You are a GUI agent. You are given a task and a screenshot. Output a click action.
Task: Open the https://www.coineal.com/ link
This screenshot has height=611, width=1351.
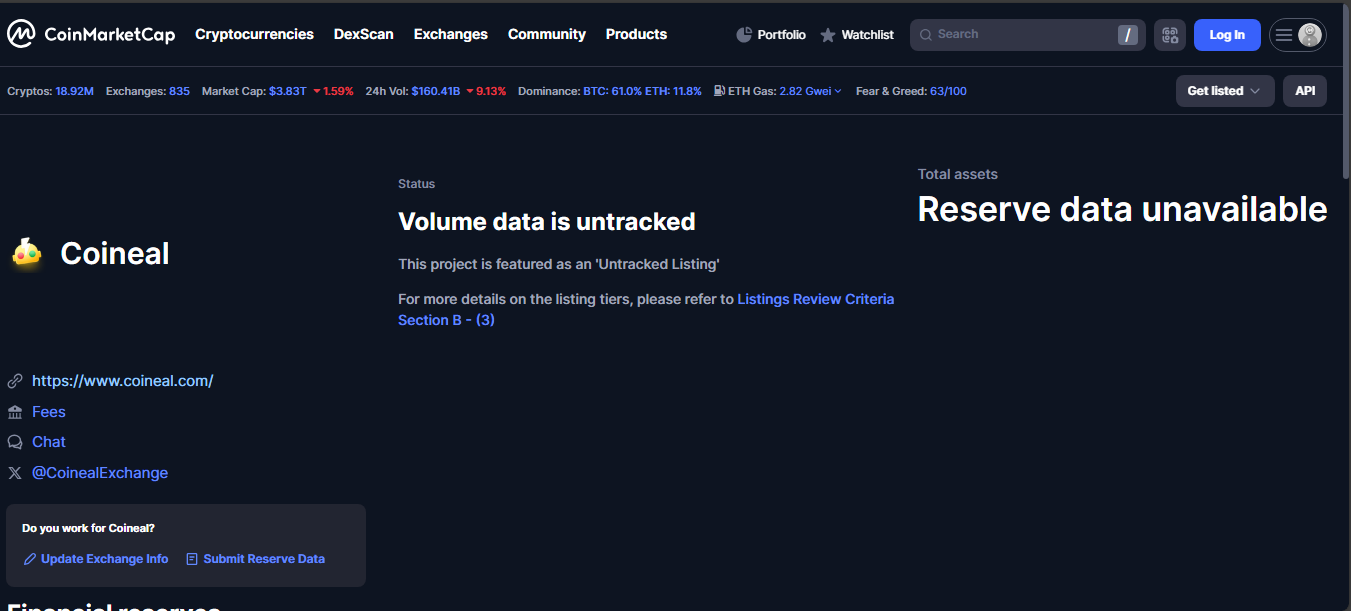pos(123,381)
